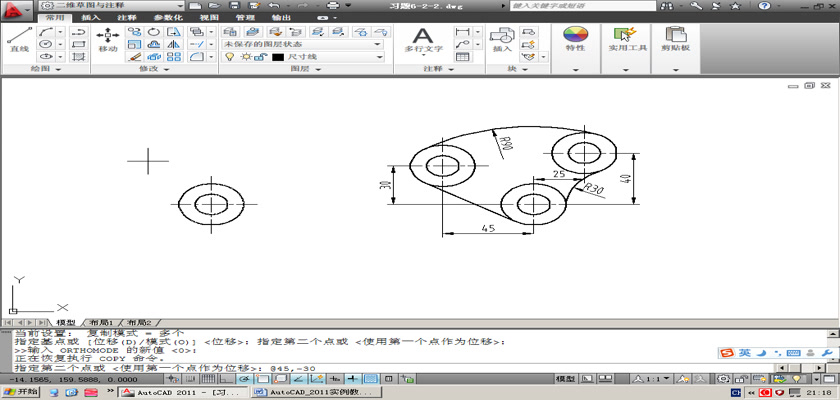Open the Properties (特性) color wheel panel
The width and height of the screenshot is (840, 400).
pos(575,38)
